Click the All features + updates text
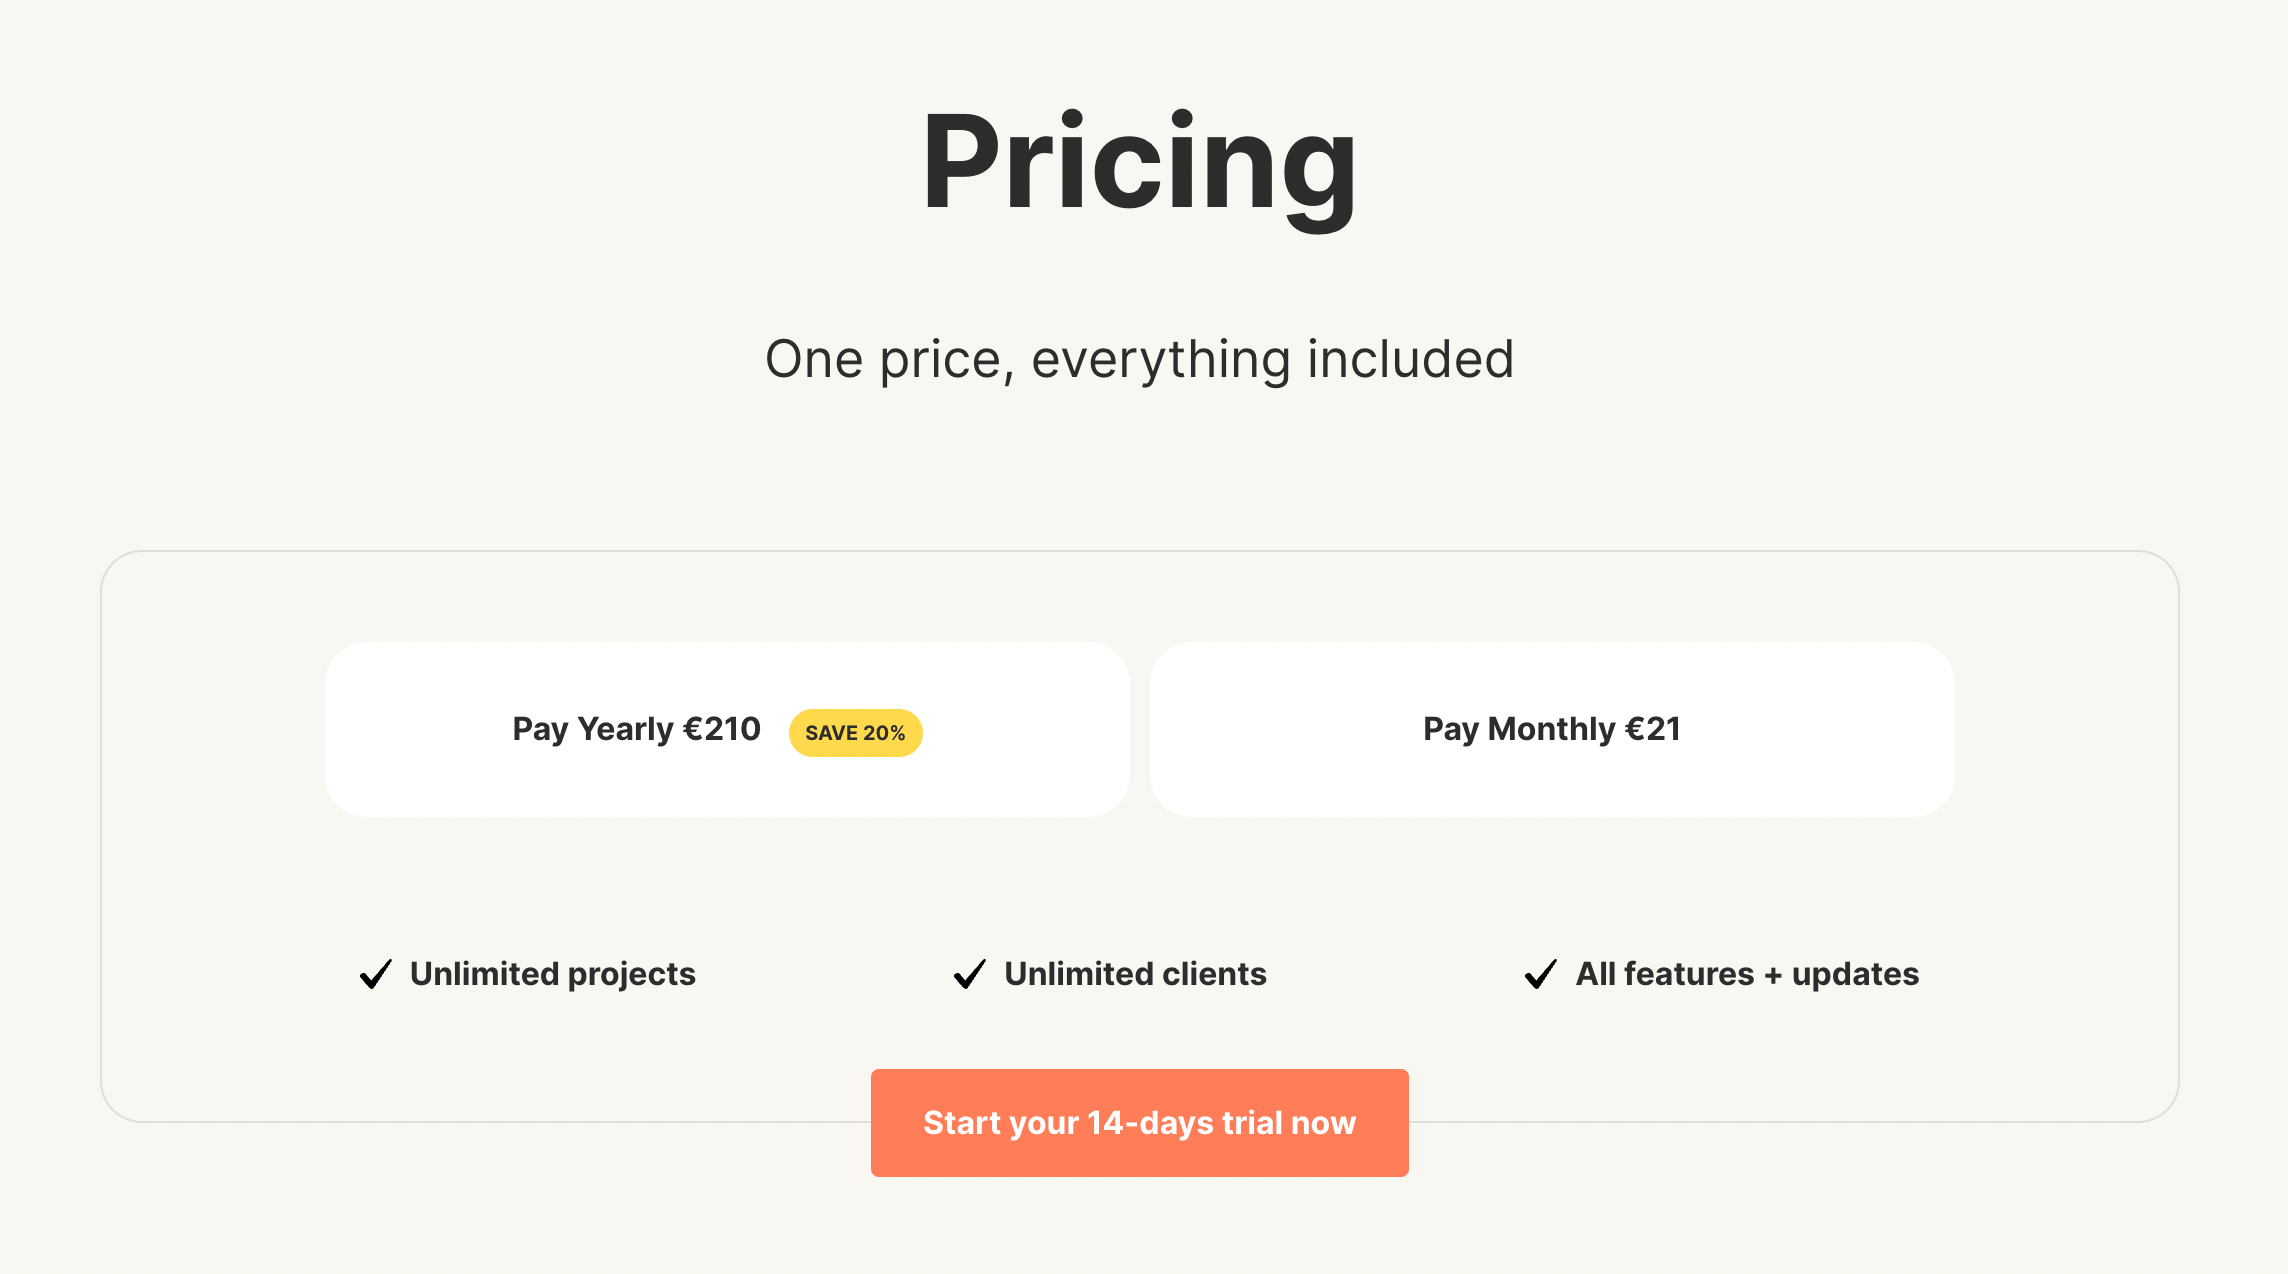This screenshot has width=2288, height=1274. pyautogui.click(x=1747, y=974)
